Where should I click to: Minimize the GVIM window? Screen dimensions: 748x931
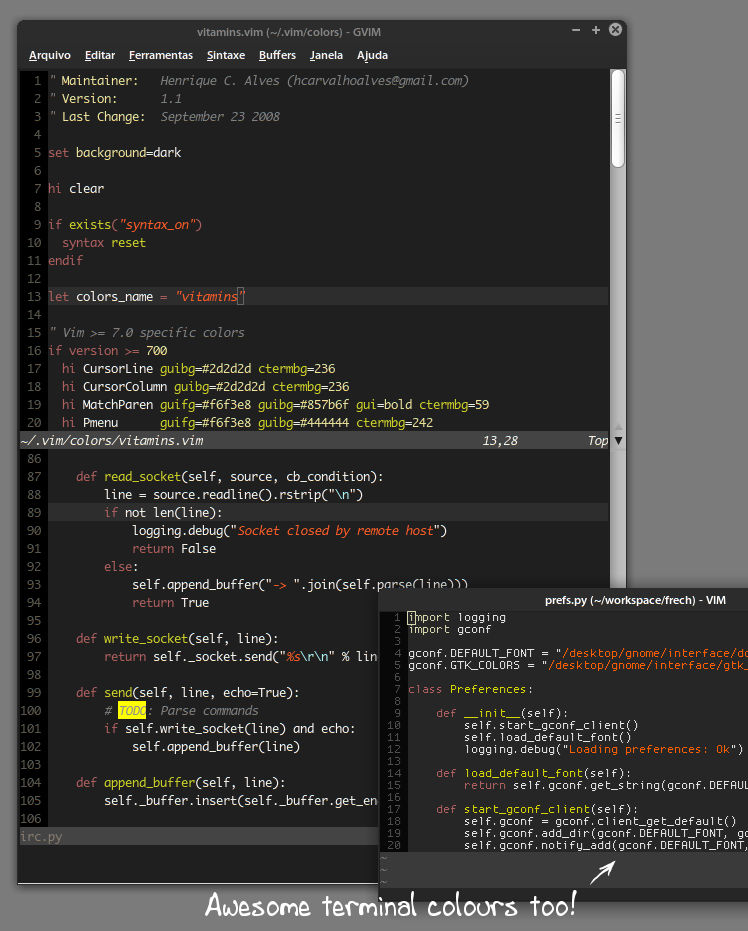tap(576, 30)
